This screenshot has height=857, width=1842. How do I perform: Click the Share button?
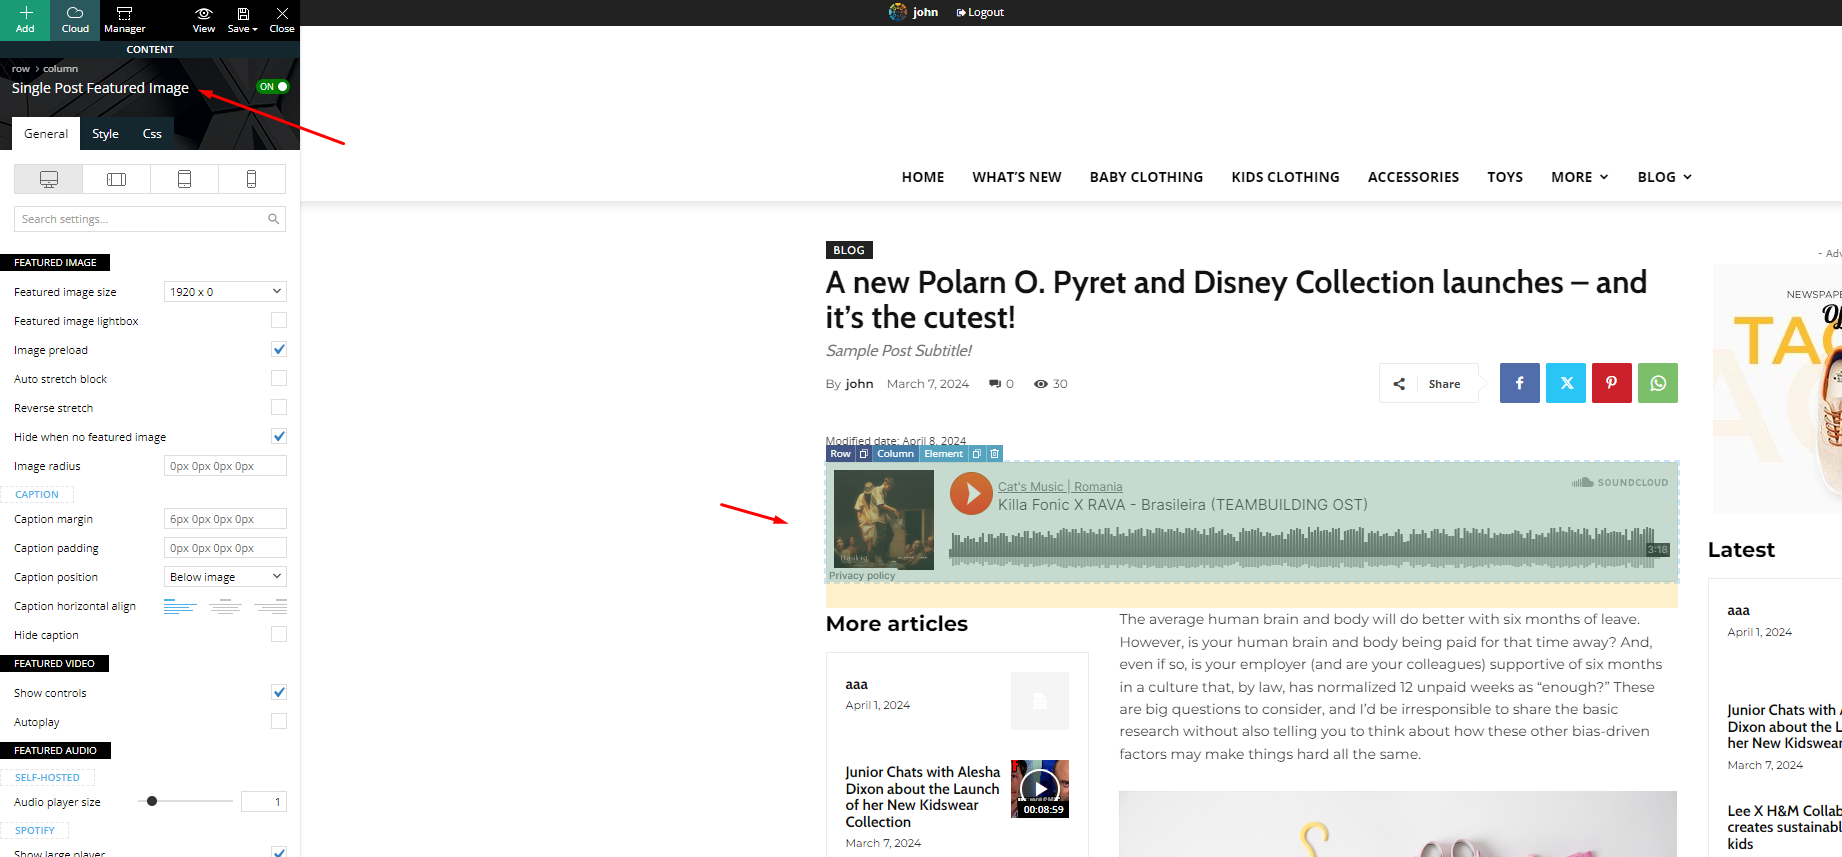[1428, 383]
